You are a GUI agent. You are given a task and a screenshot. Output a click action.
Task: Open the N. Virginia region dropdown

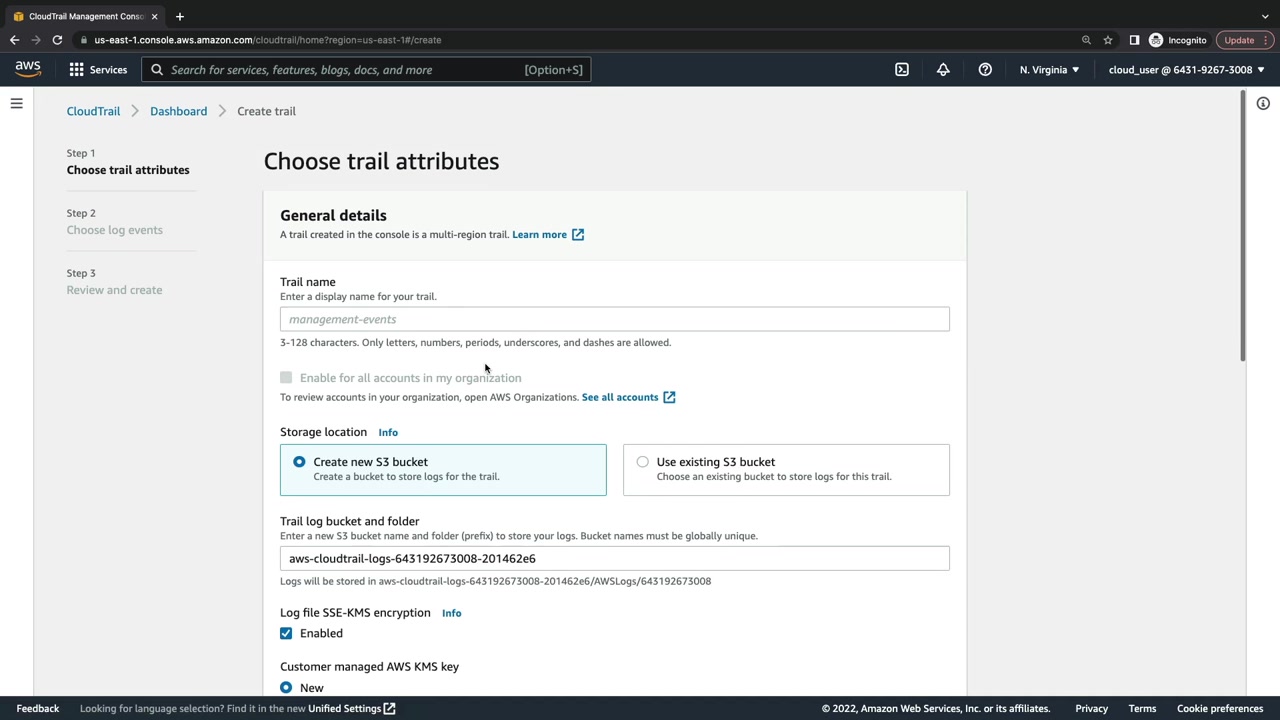coord(1049,70)
